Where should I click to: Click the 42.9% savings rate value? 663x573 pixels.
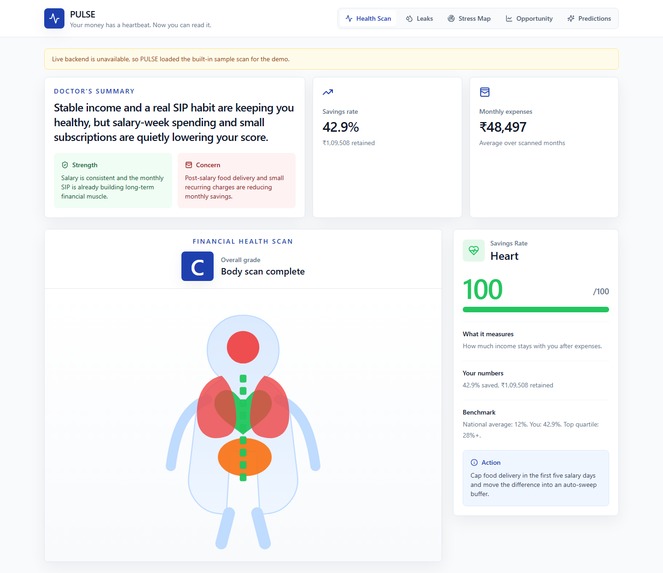click(341, 127)
